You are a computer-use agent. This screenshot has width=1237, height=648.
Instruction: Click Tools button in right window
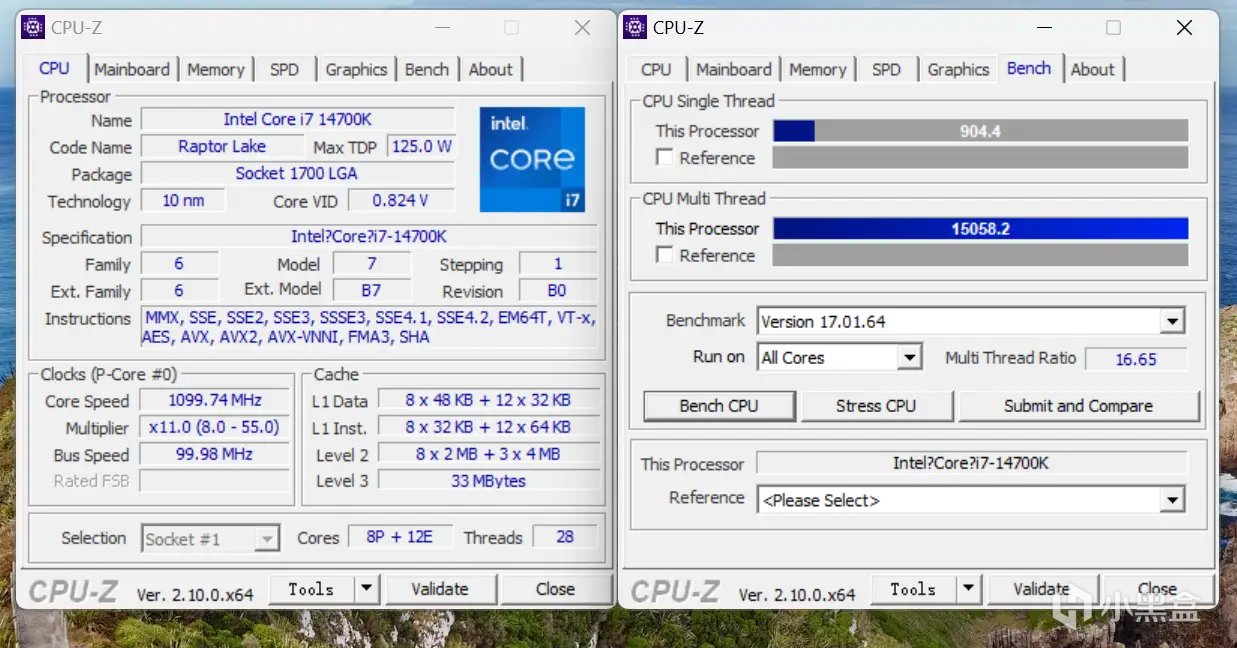914,590
